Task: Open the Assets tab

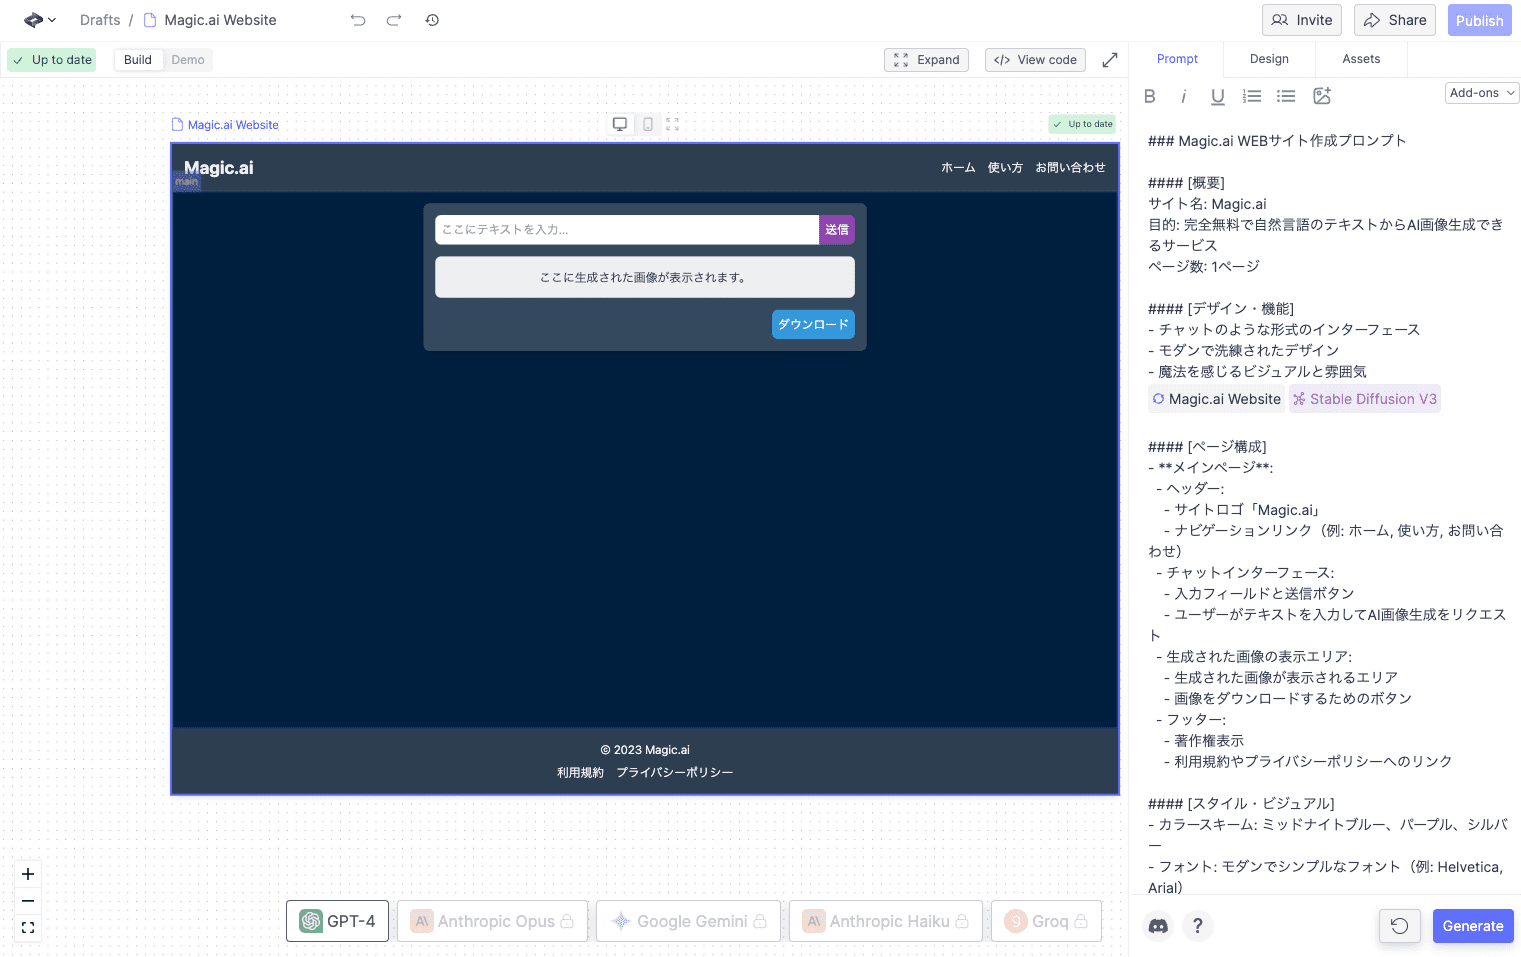Action: pos(1361,59)
